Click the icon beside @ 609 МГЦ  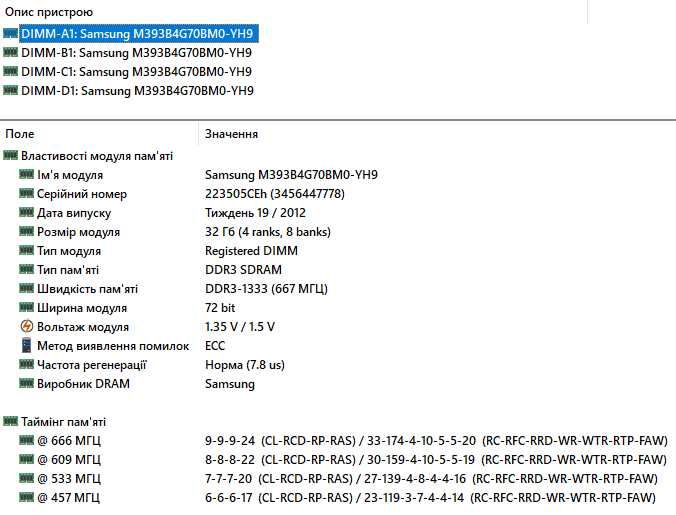click(26, 459)
